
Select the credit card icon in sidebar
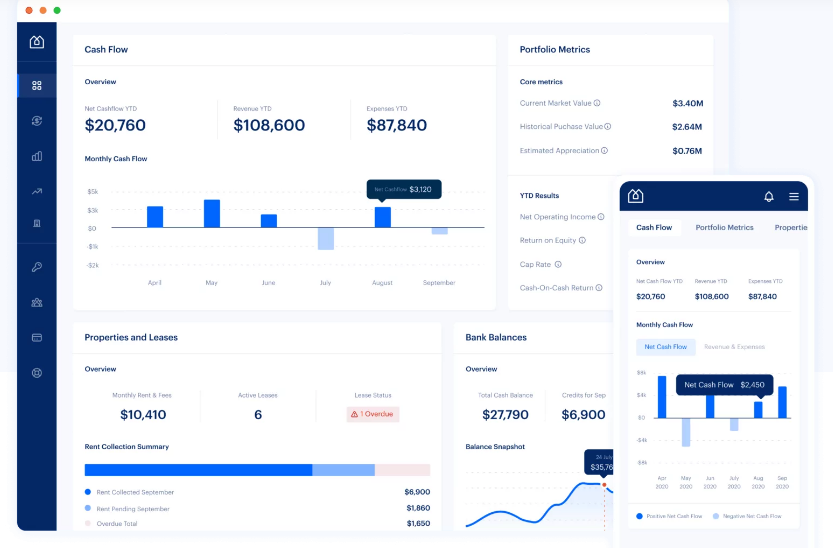(x=37, y=338)
